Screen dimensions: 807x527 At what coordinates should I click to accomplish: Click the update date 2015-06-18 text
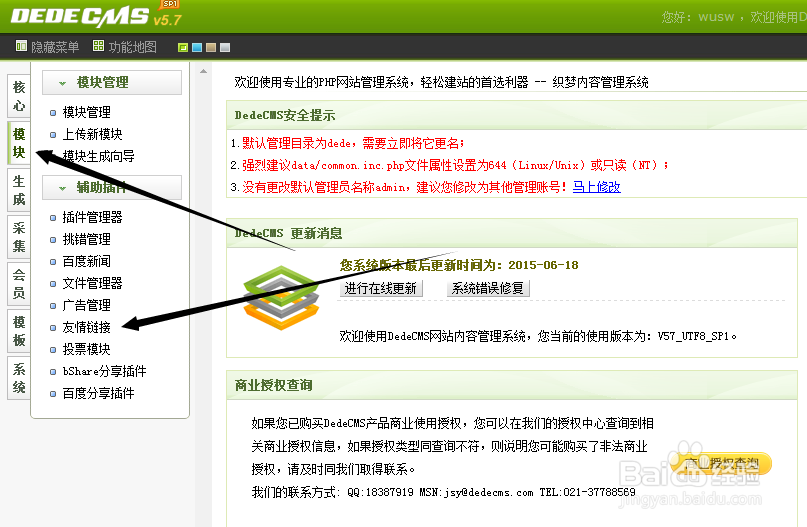[543, 265]
